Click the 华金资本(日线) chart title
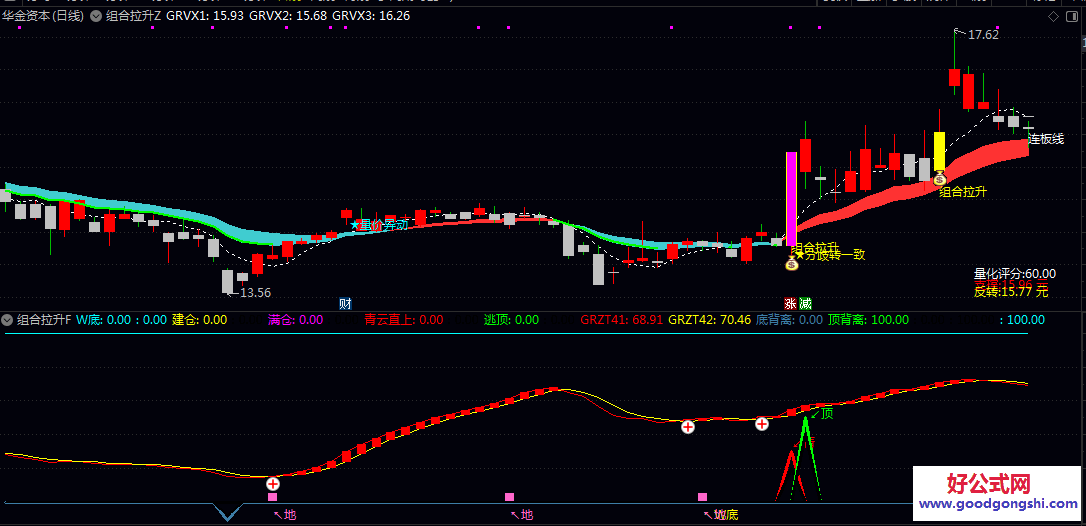The image size is (1086, 526). 43,15
